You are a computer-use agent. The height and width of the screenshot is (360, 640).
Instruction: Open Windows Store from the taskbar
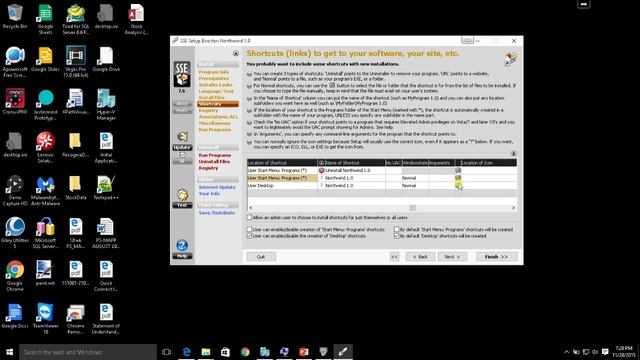226,352
